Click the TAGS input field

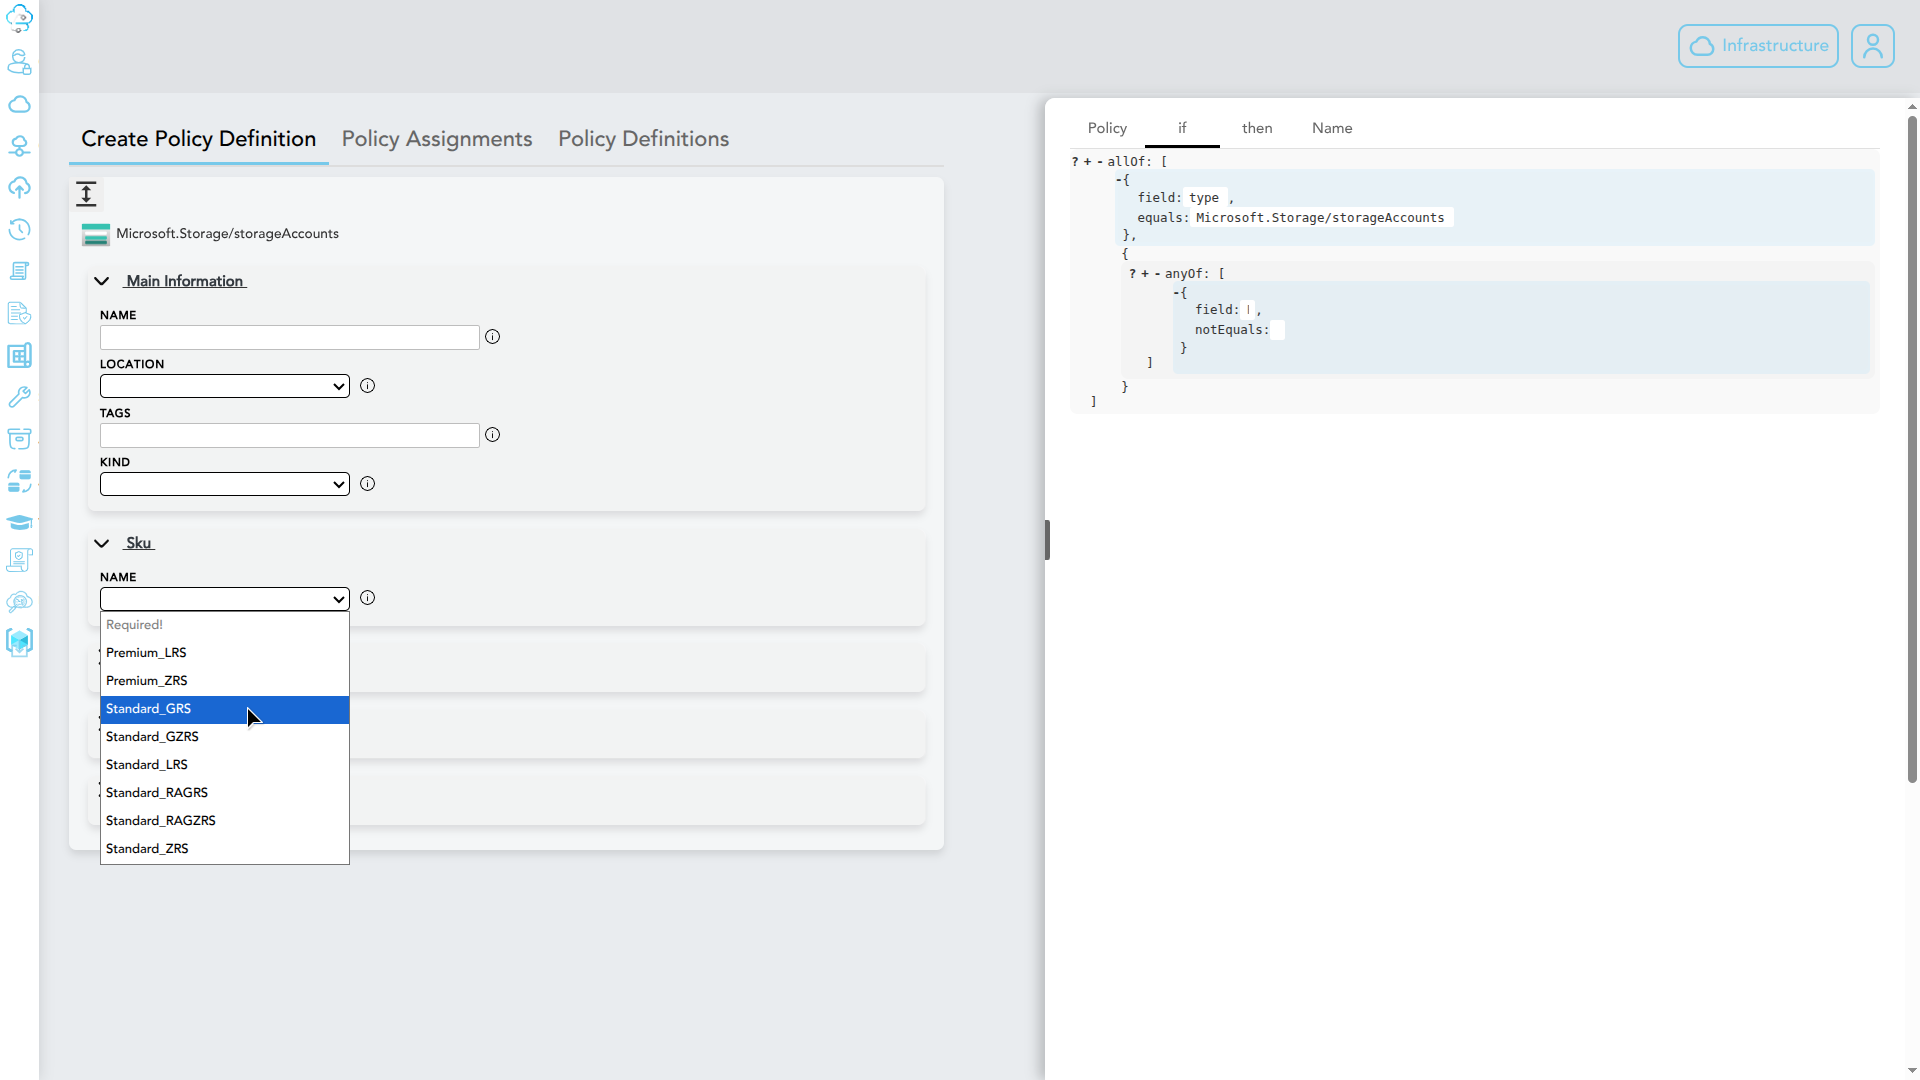click(x=290, y=435)
